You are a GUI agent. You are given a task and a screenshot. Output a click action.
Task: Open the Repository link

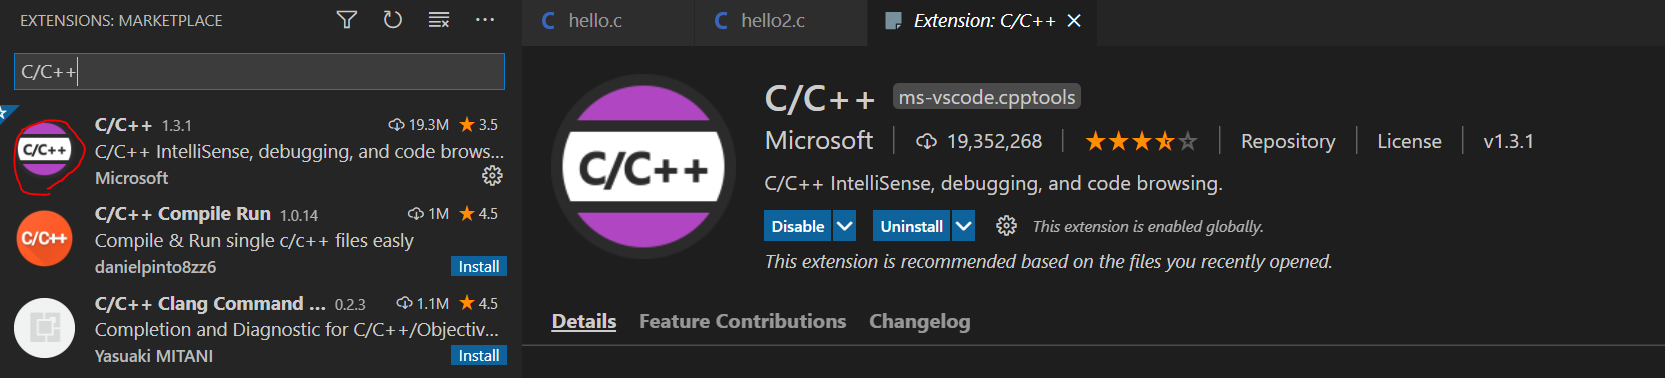pos(1288,141)
